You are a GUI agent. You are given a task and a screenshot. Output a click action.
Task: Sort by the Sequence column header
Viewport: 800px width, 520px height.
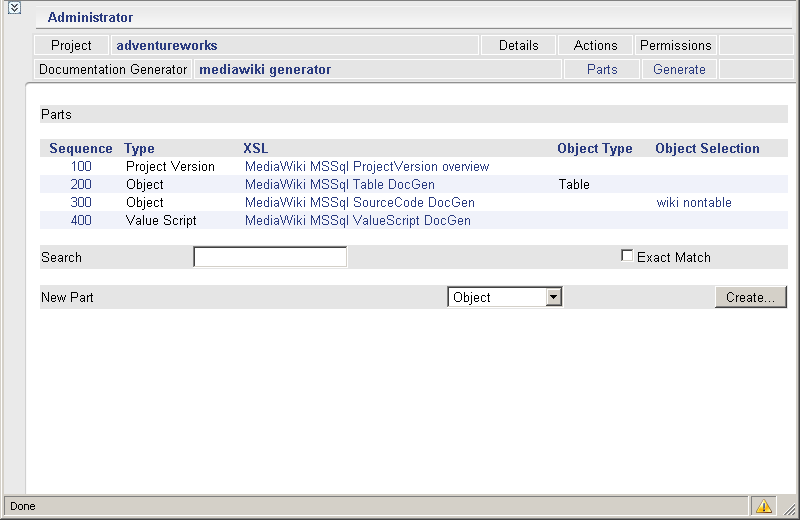click(x=81, y=148)
